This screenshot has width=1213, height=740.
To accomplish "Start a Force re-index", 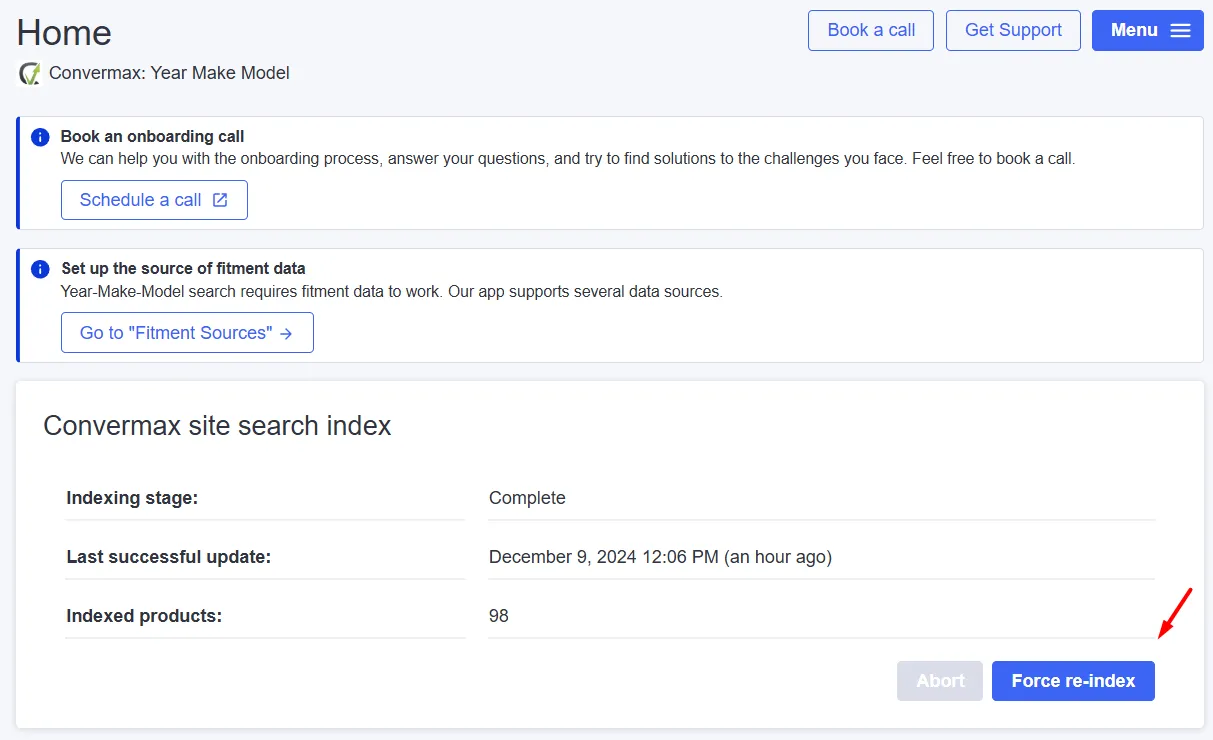I will (1073, 681).
